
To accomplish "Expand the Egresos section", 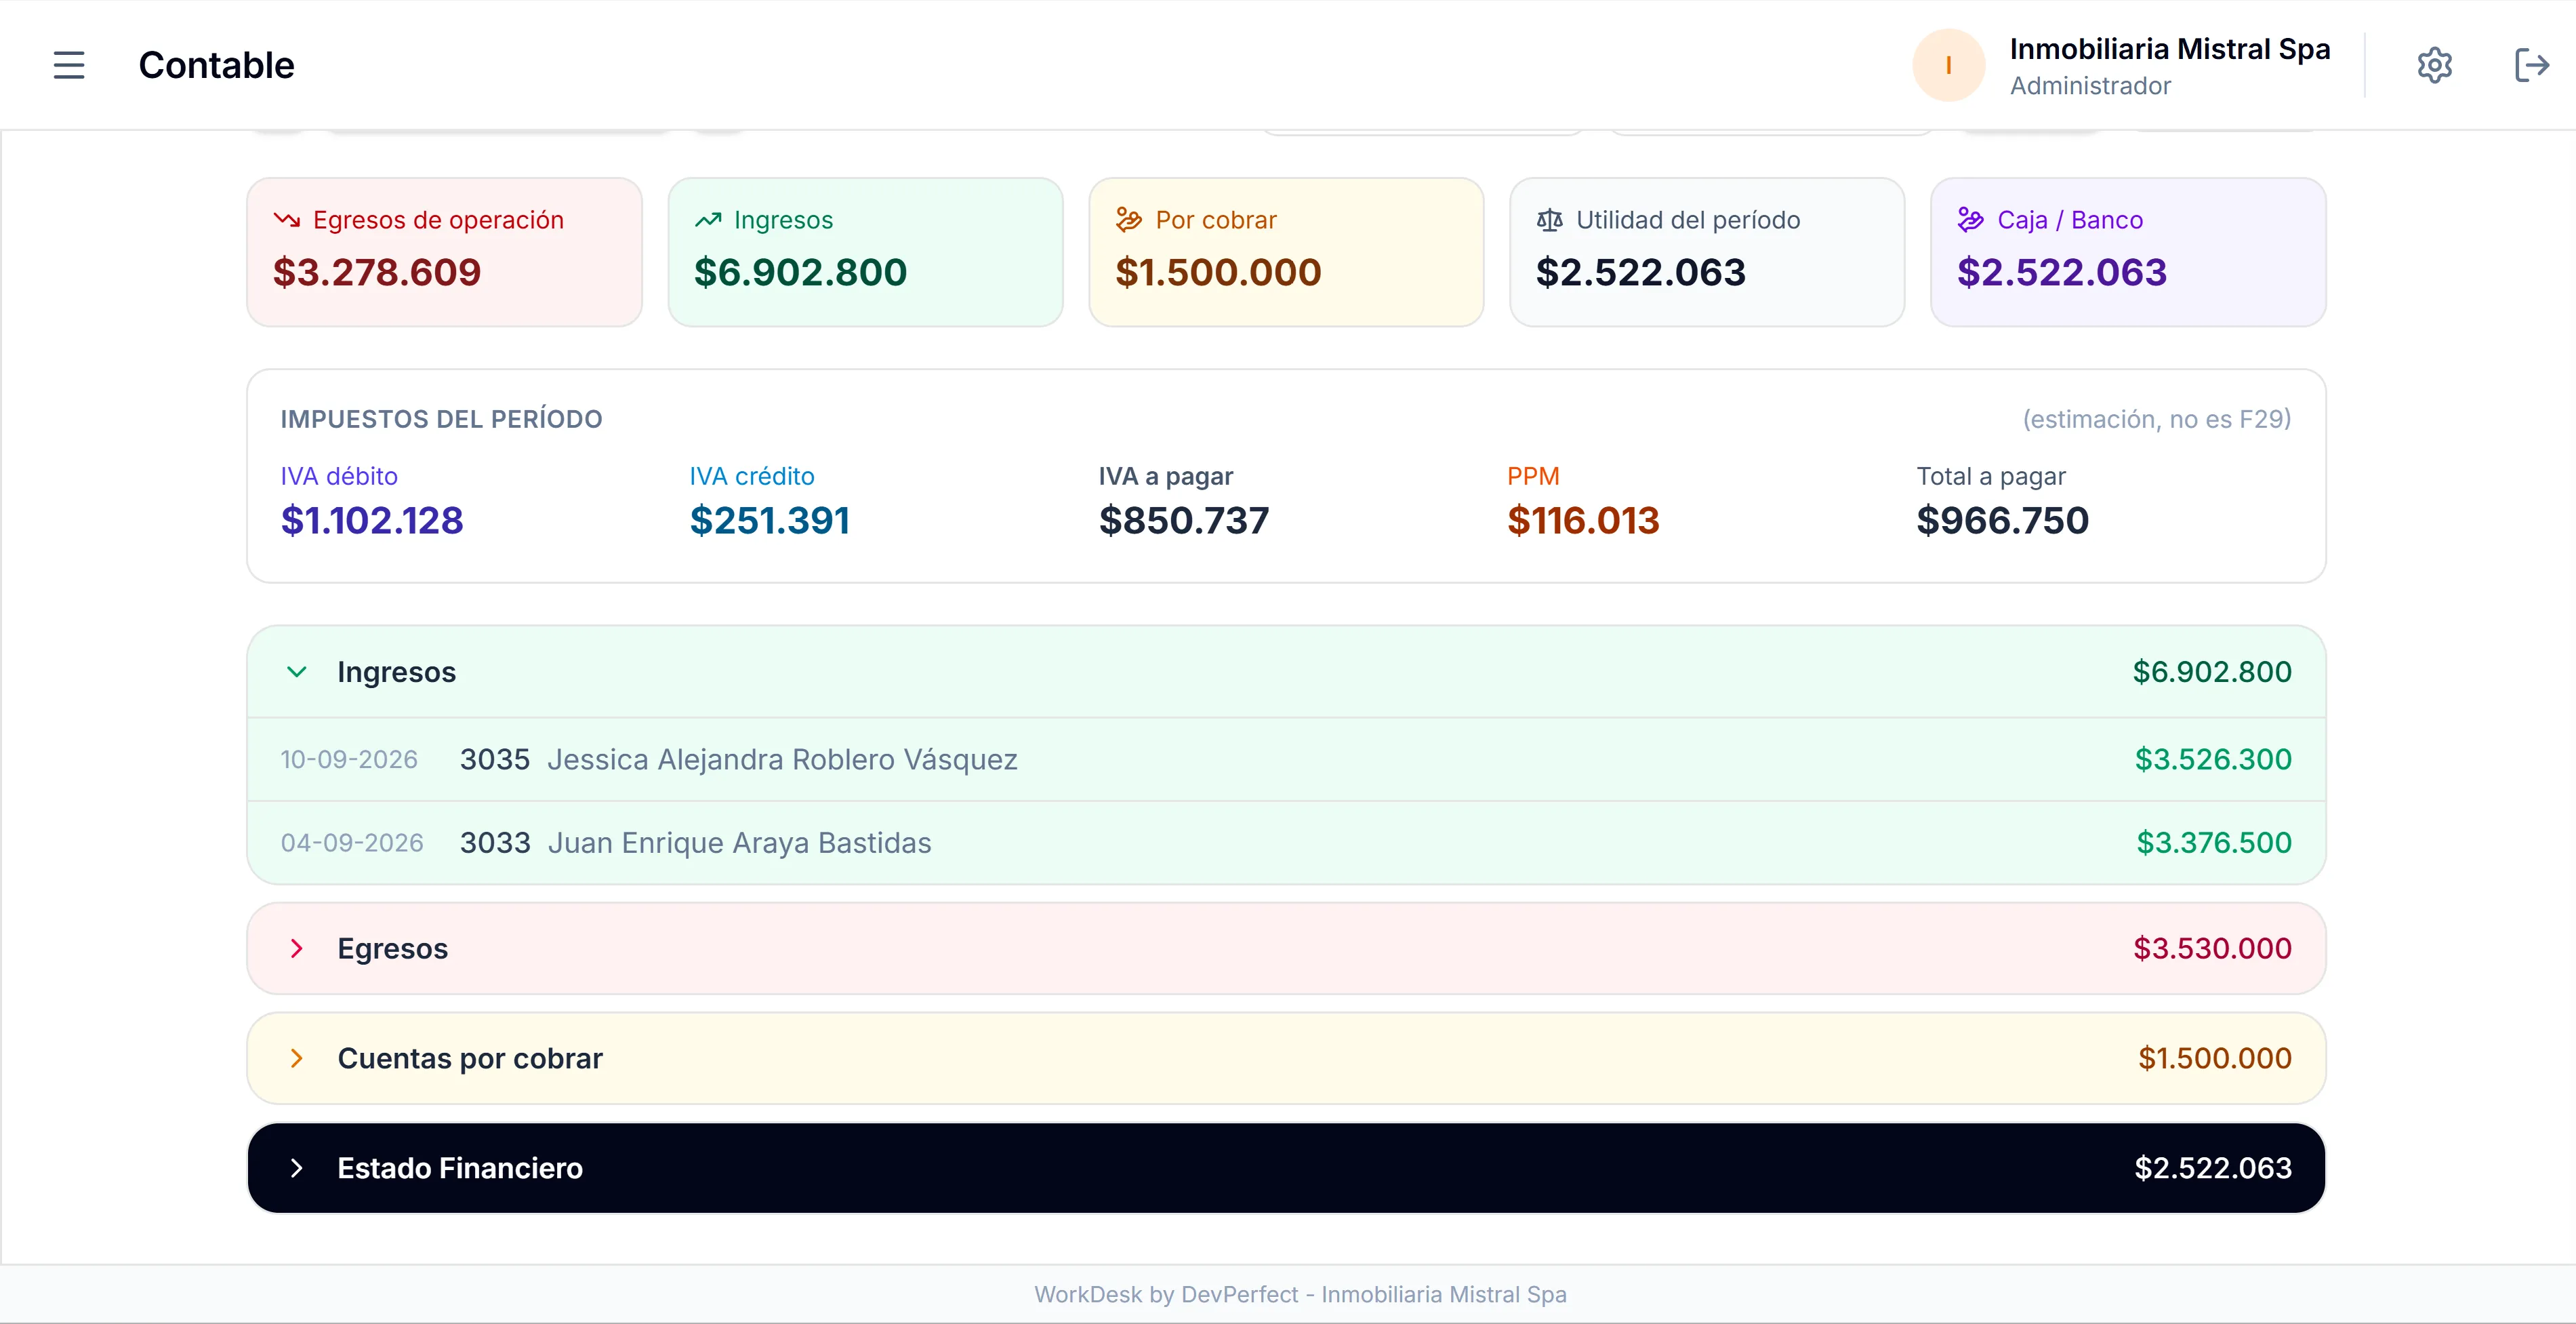I will tap(1286, 948).
